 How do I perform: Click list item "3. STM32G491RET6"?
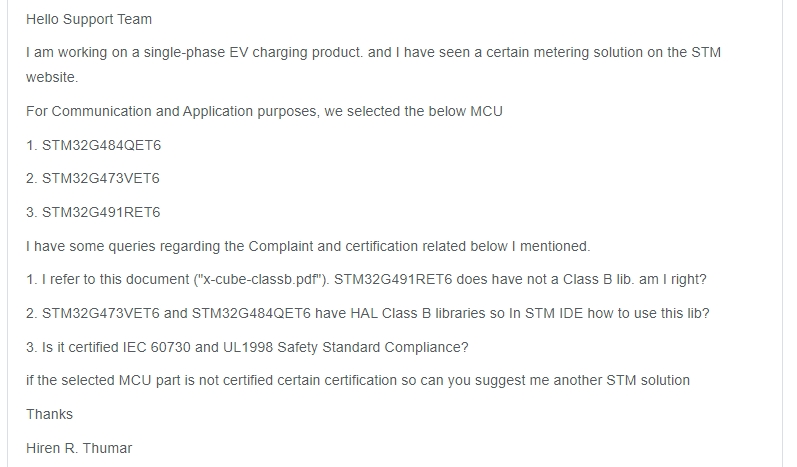coord(93,213)
